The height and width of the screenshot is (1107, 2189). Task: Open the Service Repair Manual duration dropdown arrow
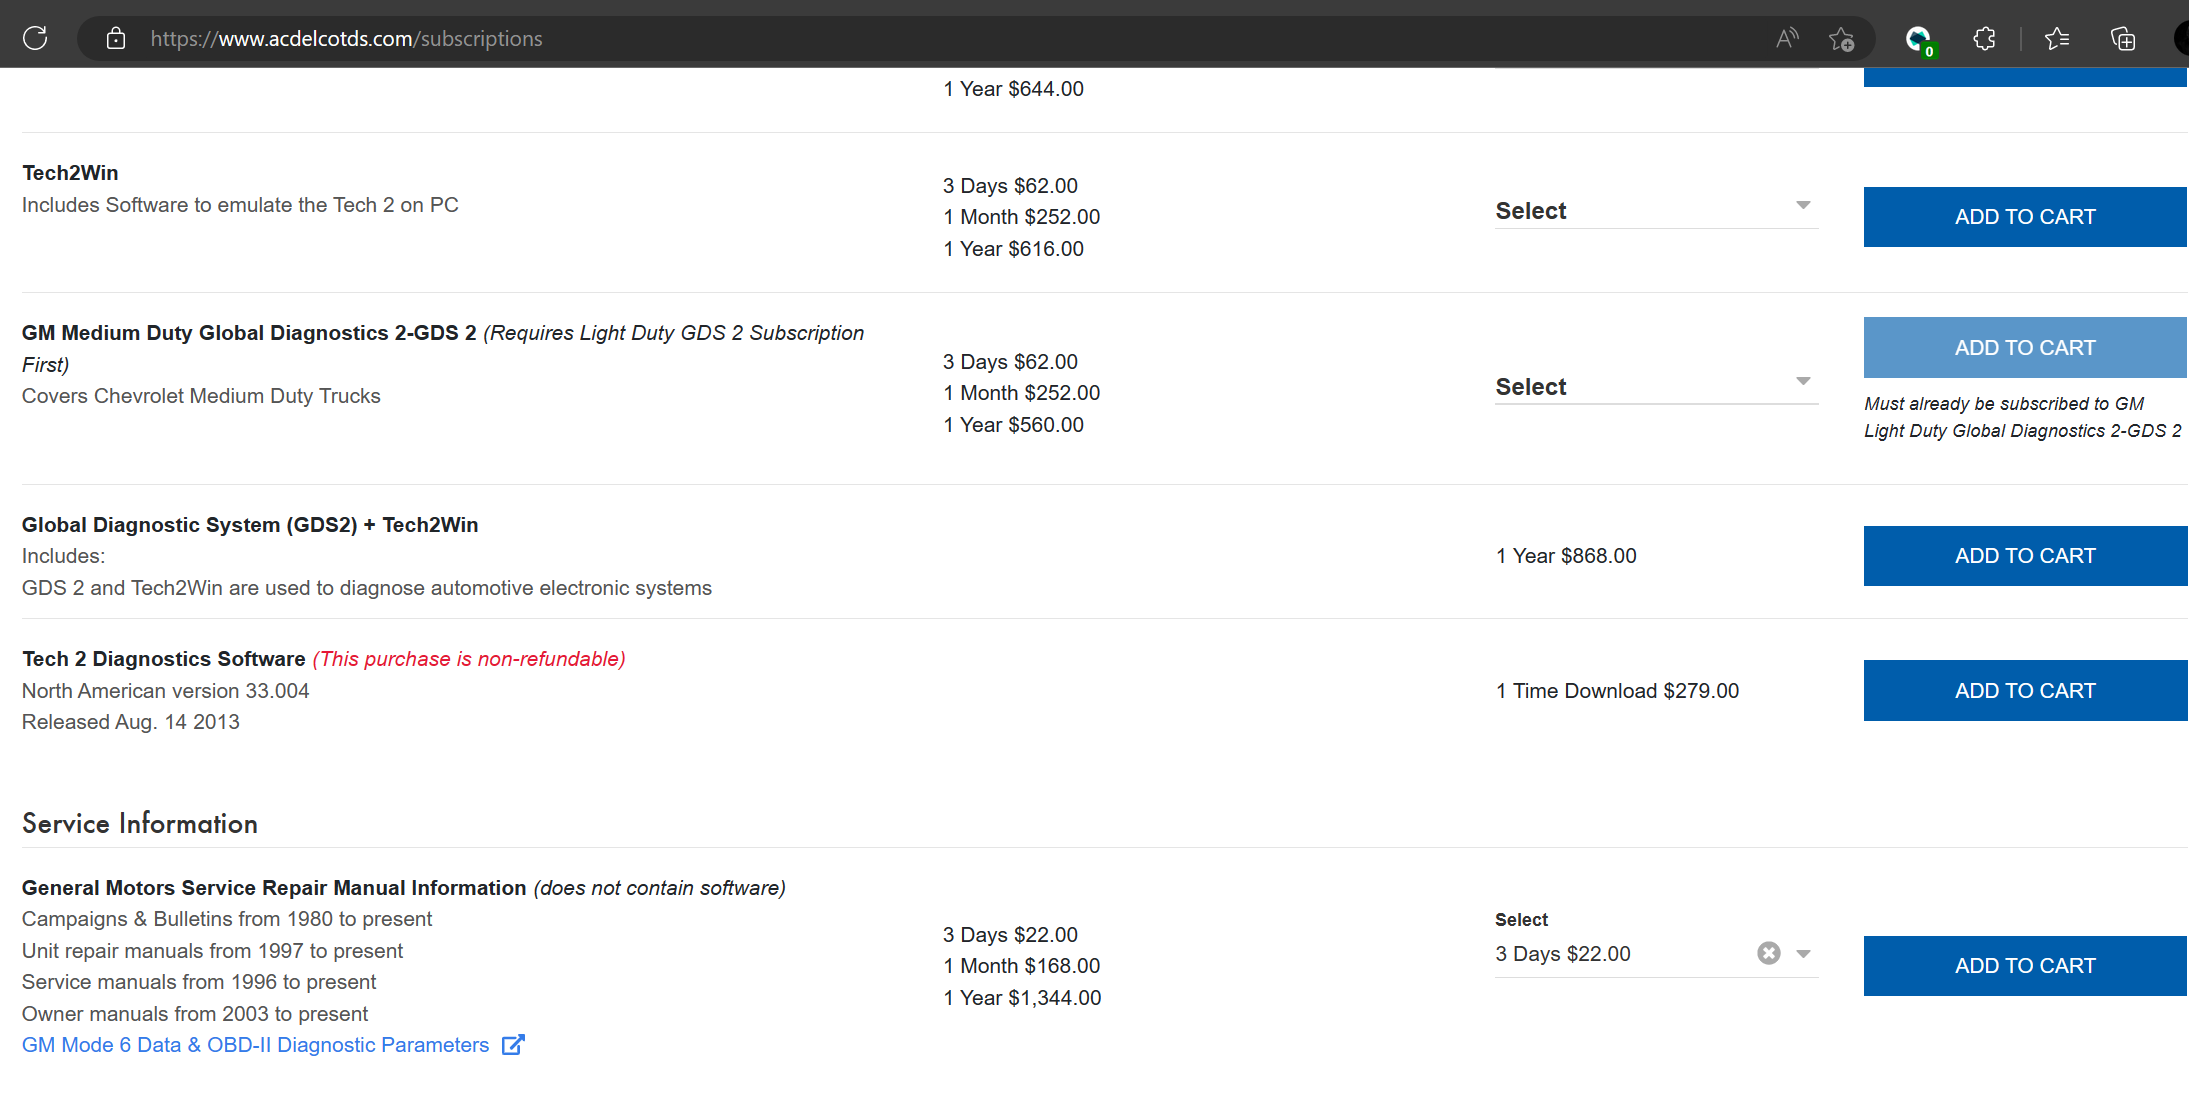(x=1803, y=953)
